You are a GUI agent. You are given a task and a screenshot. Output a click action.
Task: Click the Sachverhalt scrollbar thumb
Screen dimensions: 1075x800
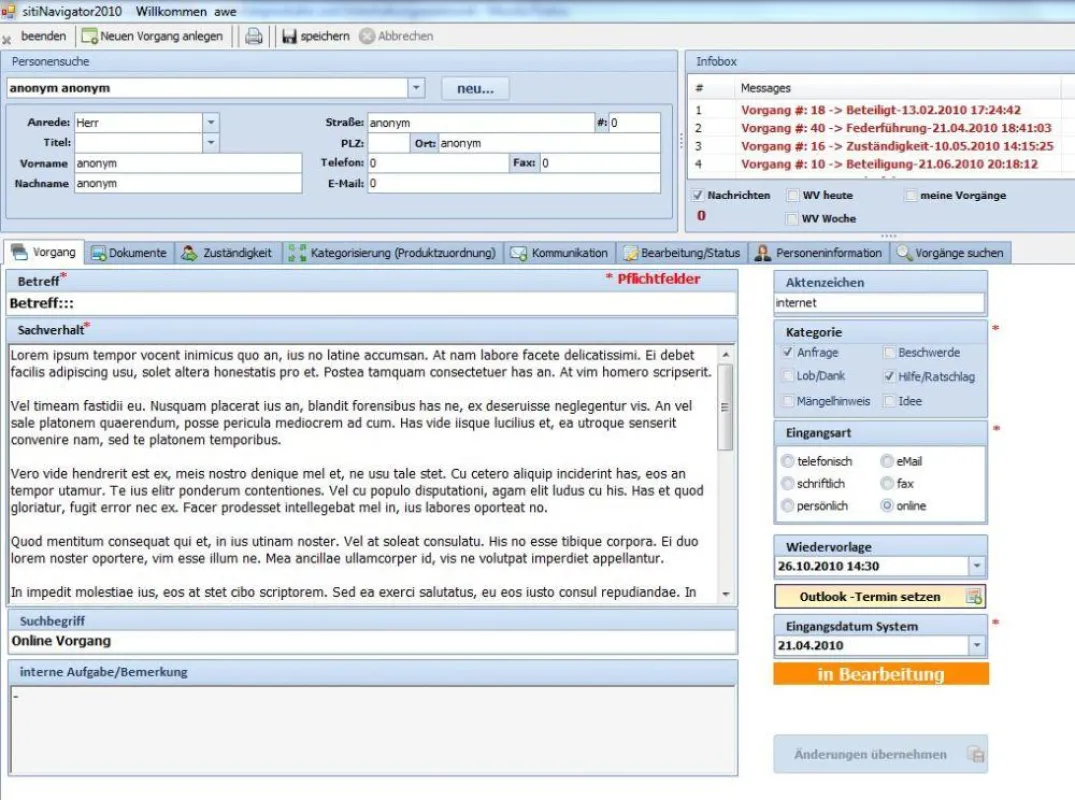click(725, 407)
